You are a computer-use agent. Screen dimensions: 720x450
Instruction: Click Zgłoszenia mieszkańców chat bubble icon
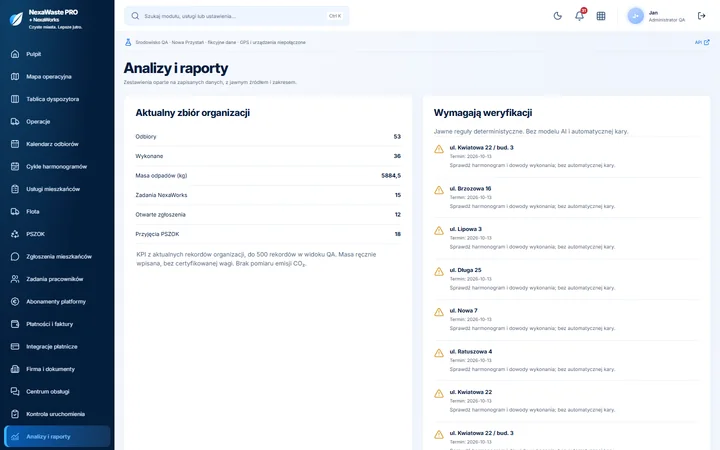(15, 256)
